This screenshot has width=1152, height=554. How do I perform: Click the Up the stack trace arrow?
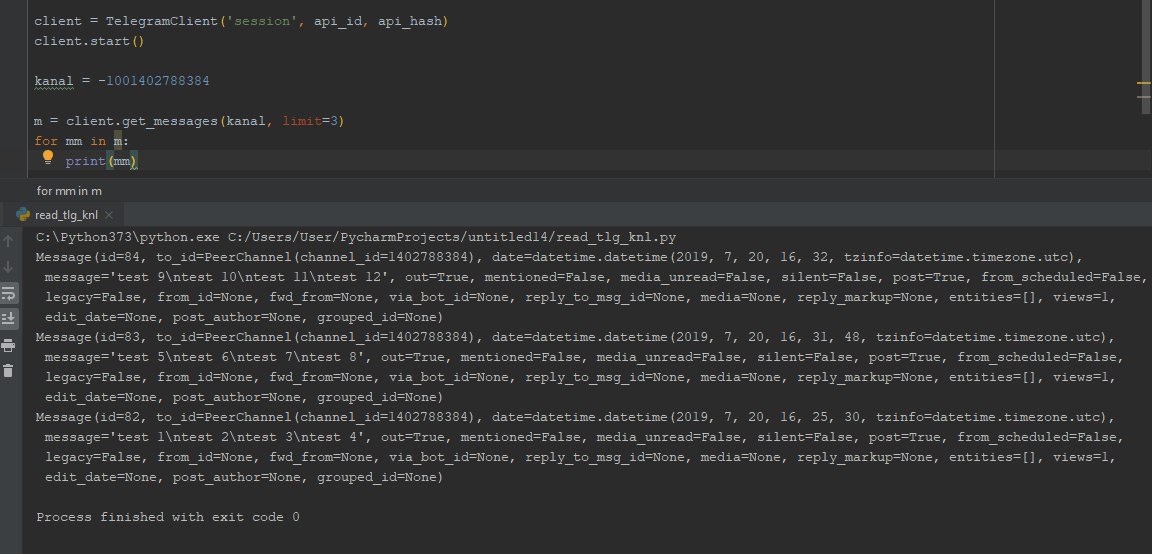(x=8, y=240)
